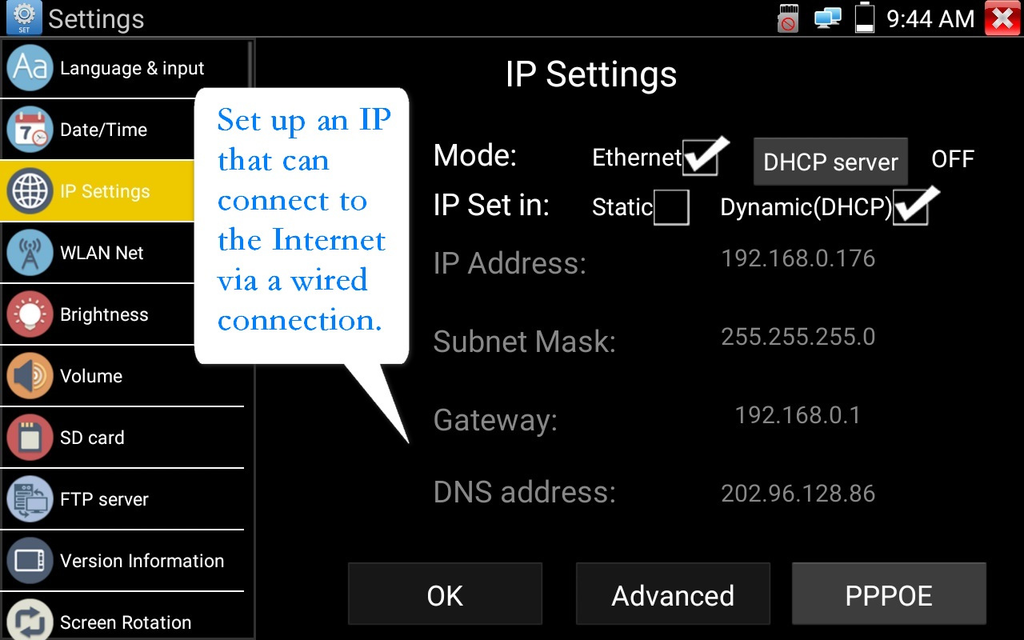Select the WLAN Net antenna icon

tap(30, 253)
